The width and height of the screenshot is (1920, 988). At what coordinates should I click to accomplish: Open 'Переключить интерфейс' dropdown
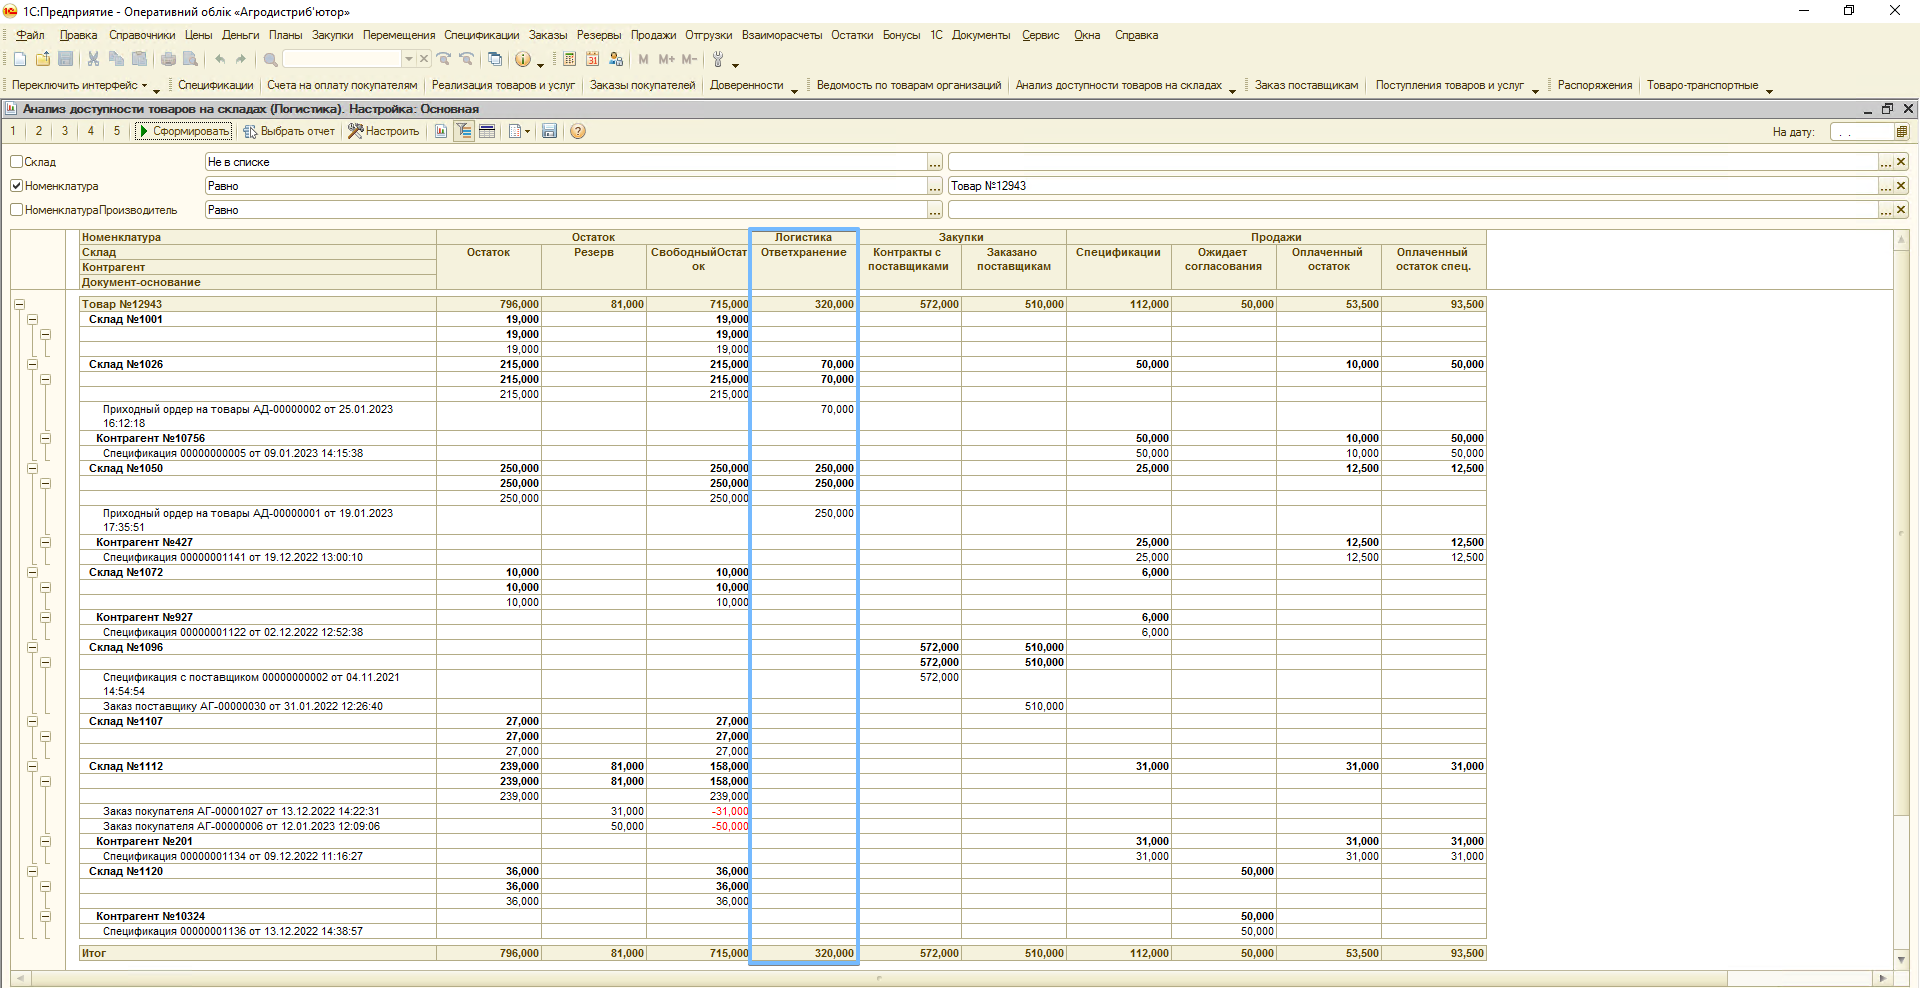tap(80, 86)
